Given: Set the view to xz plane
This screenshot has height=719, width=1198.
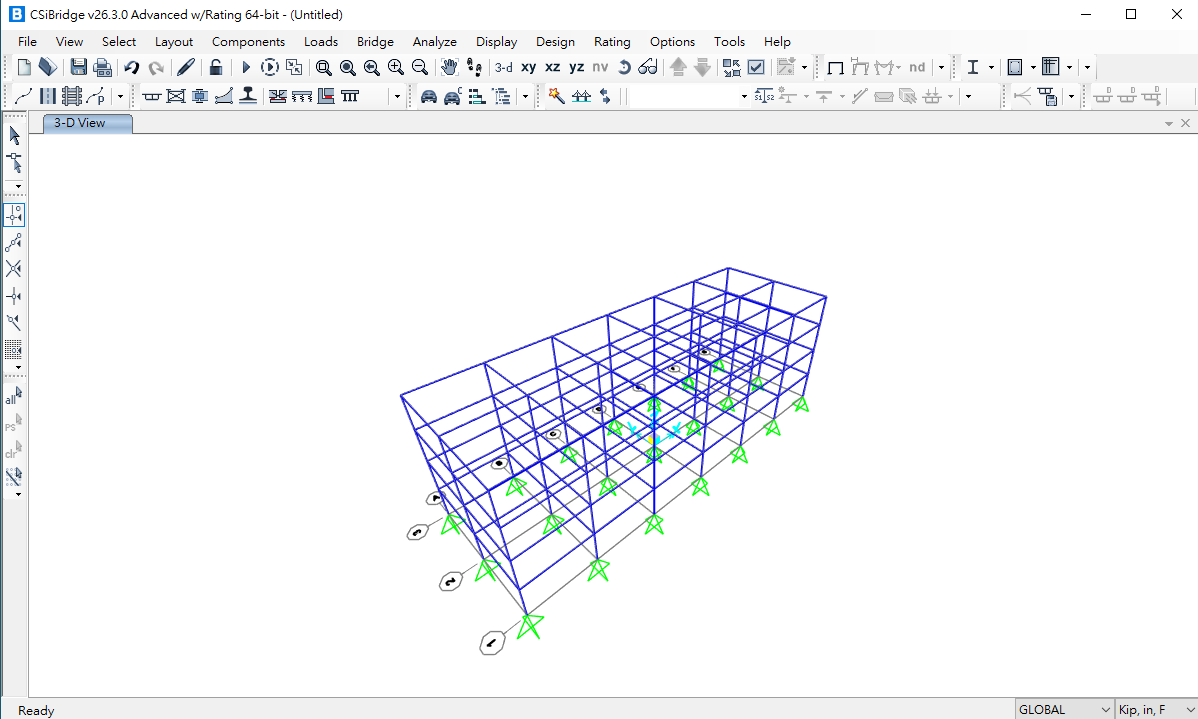Looking at the screenshot, I should click(552, 67).
